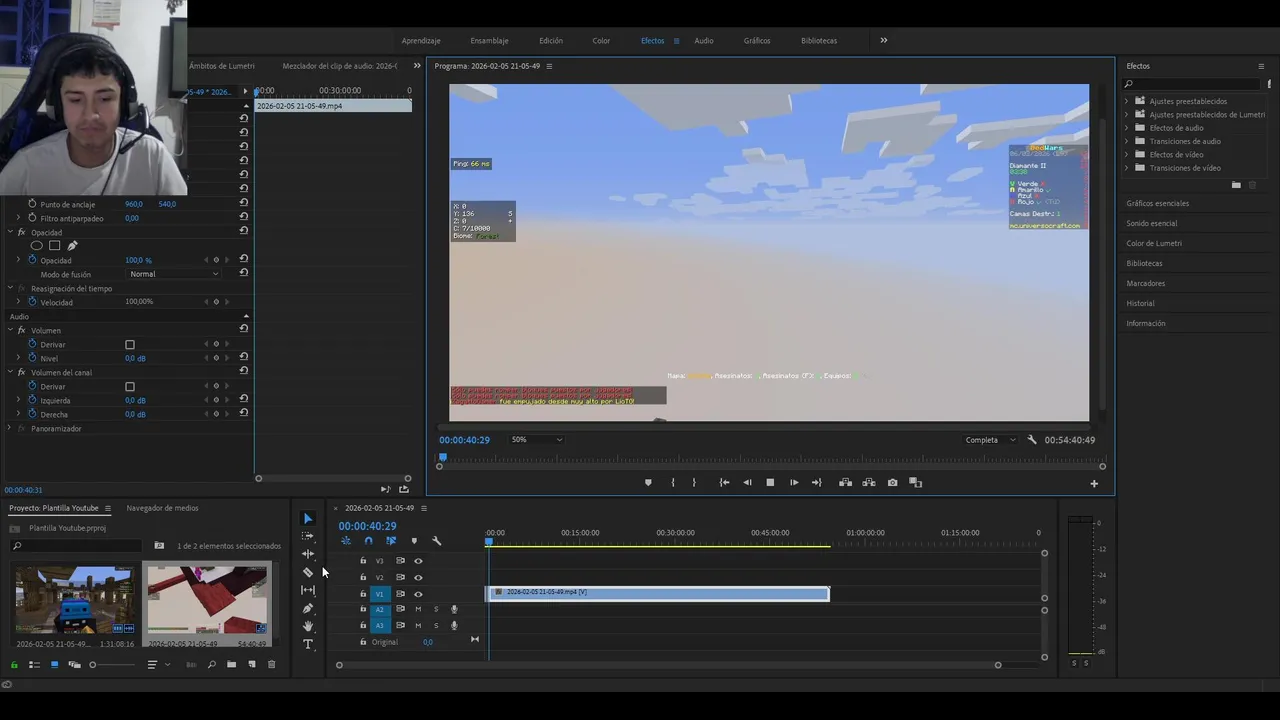Open Gráficos esenciales panel
This screenshot has height=720, width=1280.
coord(1158,203)
